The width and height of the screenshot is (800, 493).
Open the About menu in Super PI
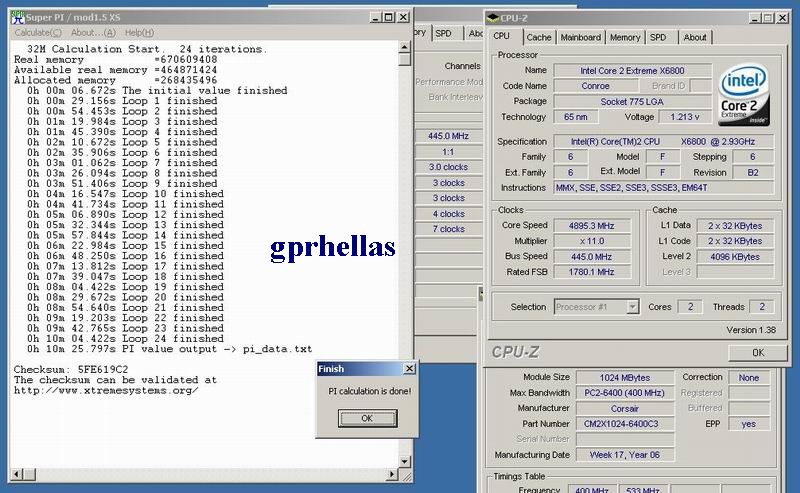pos(93,33)
